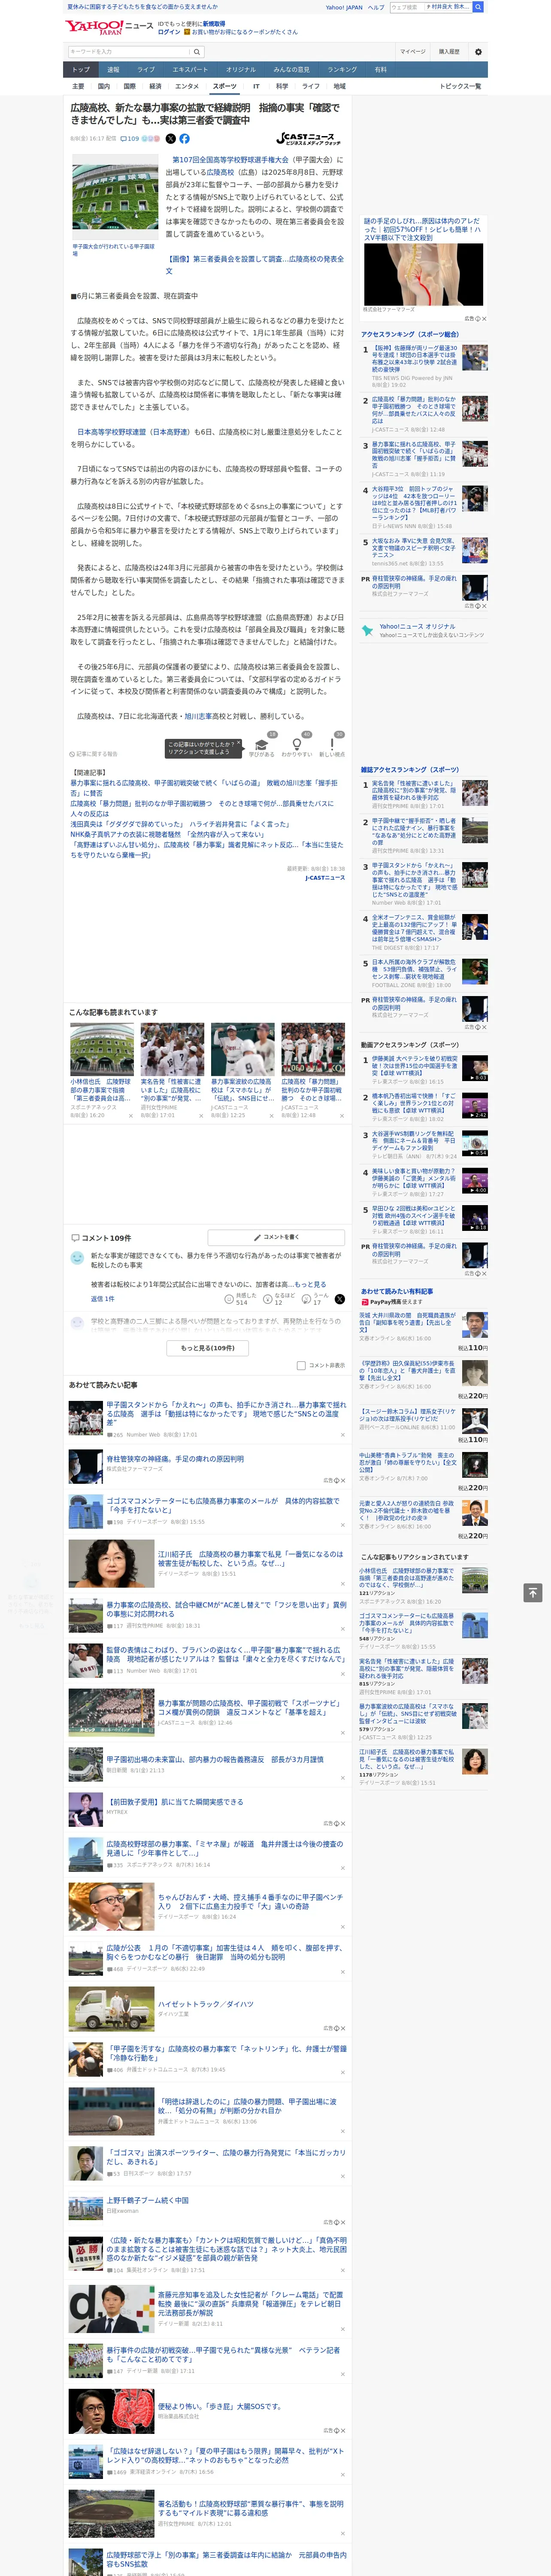Click the scroll-to-top arrow button

[532, 1592]
